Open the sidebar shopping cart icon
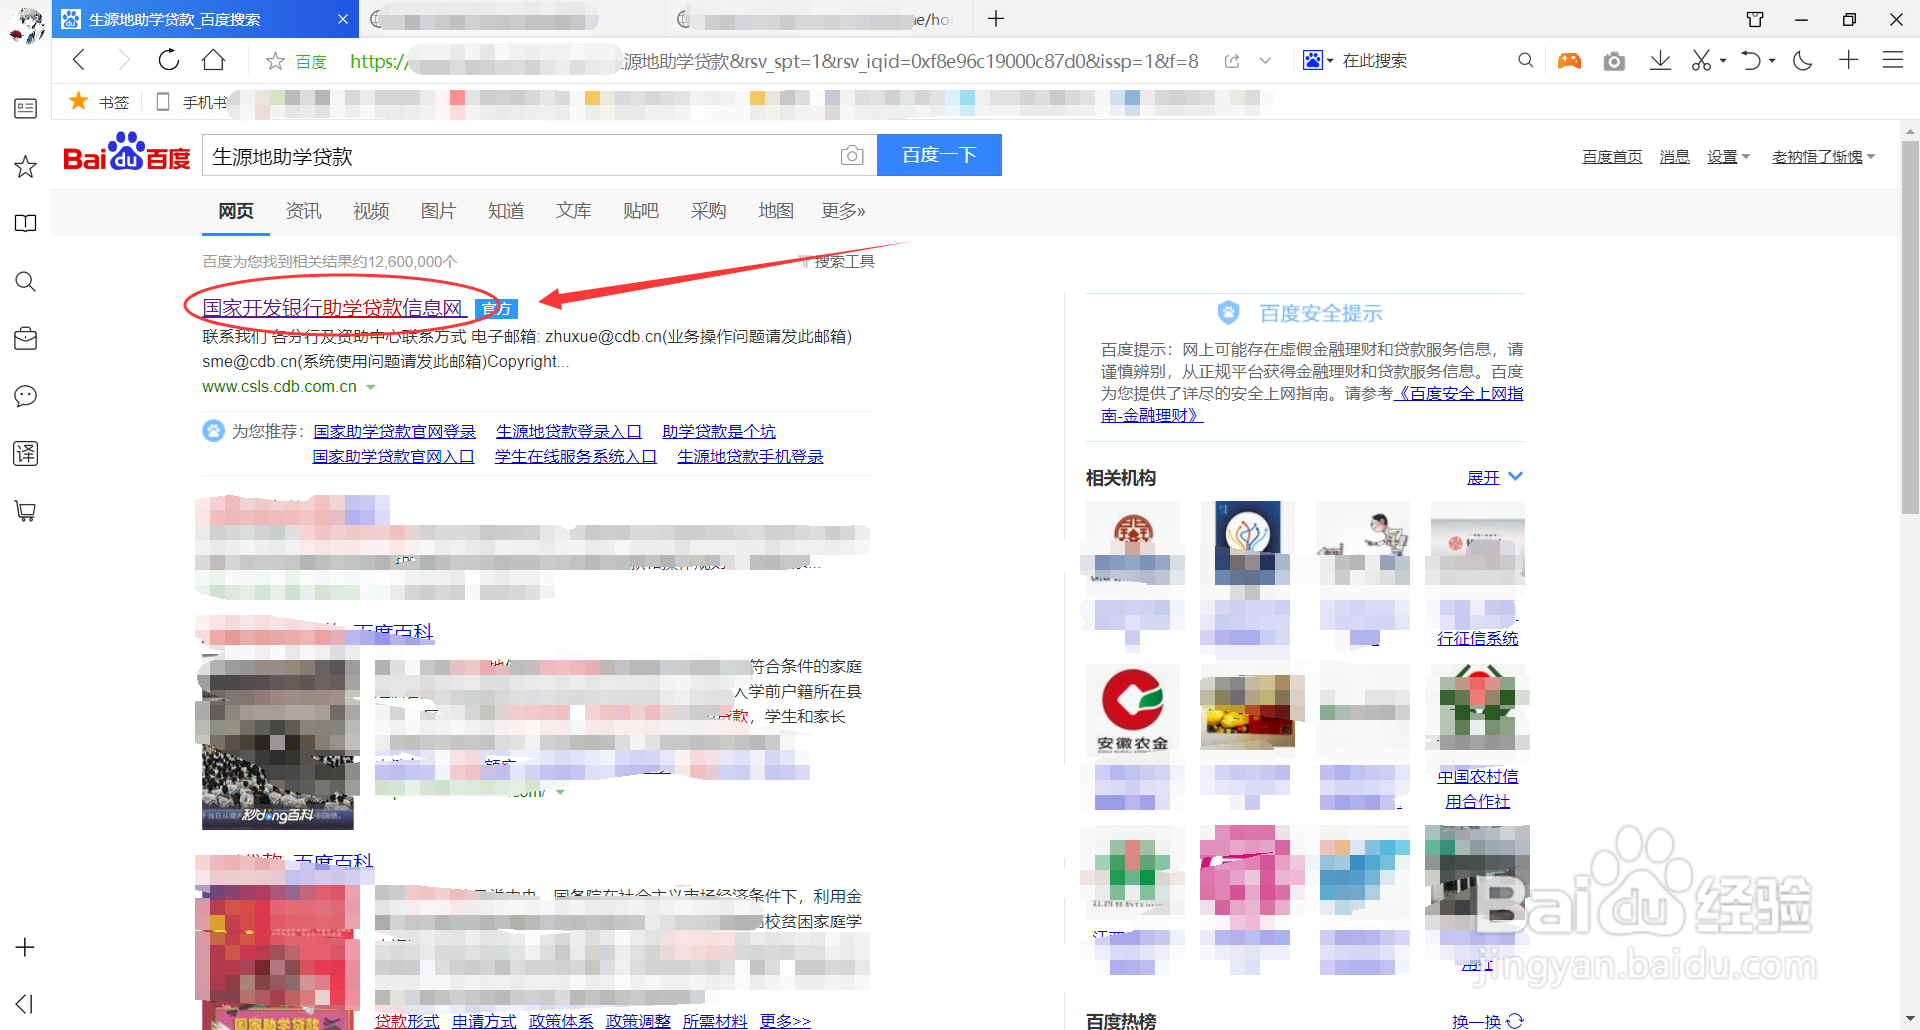Image resolution: width=1920 pixels, height=1030 pixels. point(25,511)
